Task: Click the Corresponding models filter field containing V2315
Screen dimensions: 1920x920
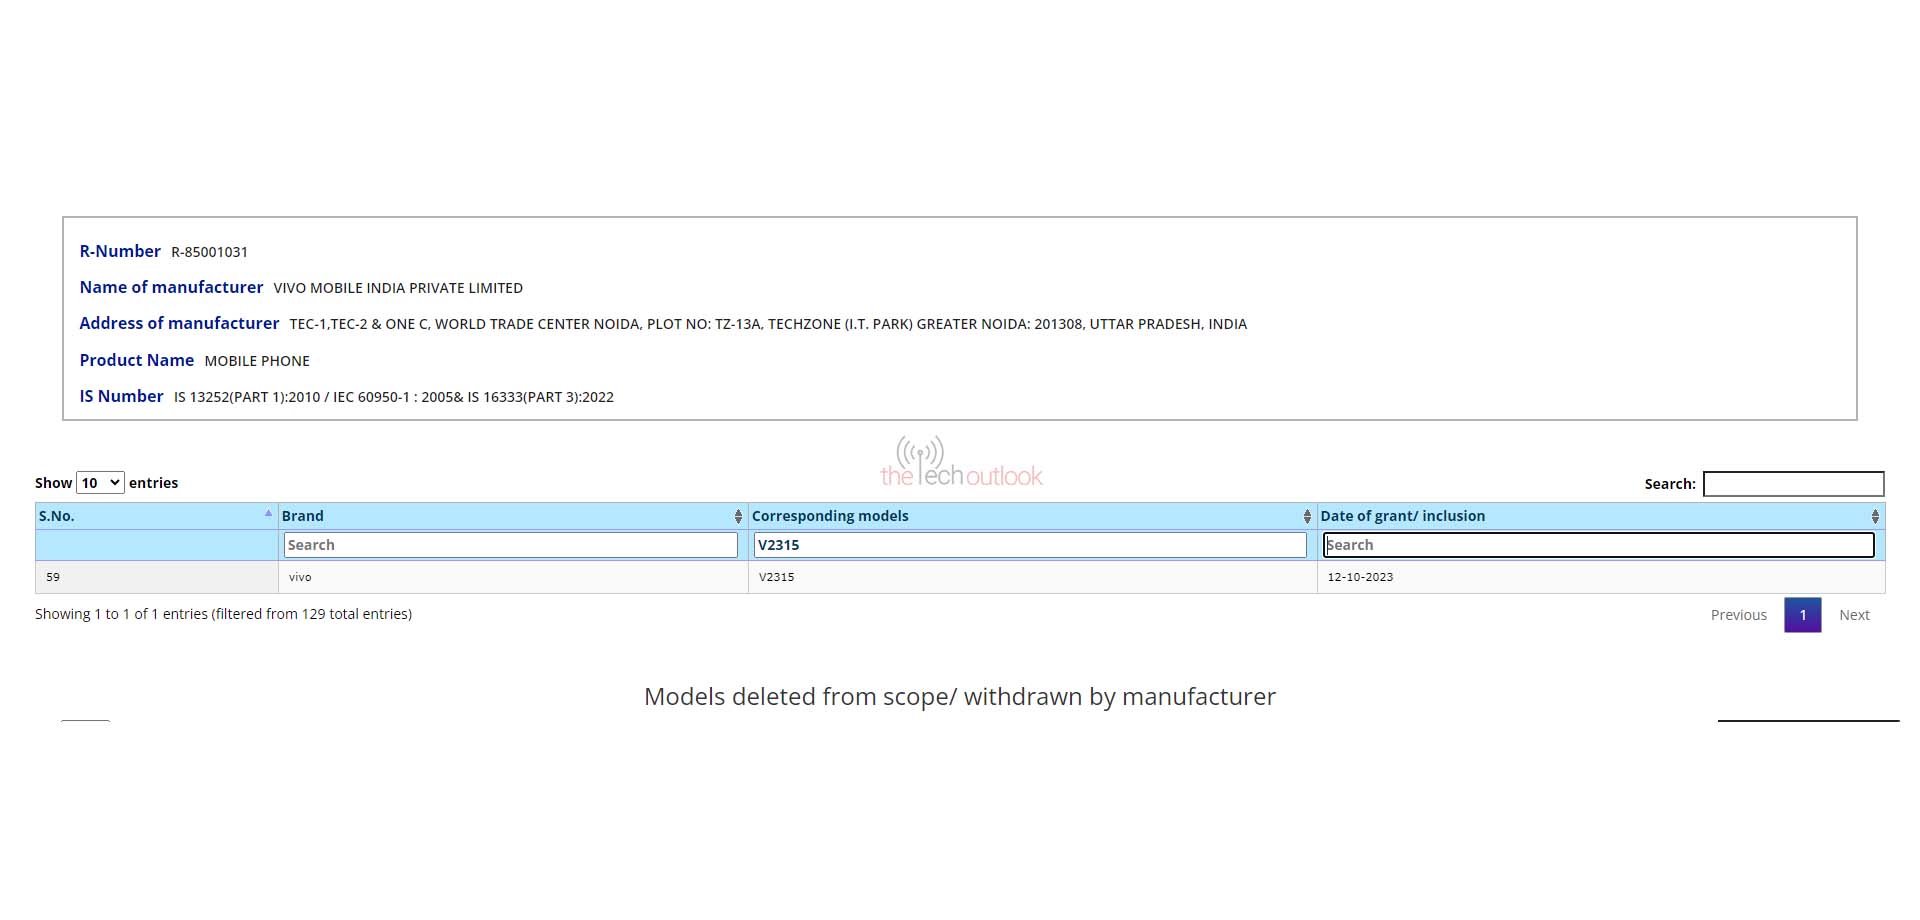Action: coord(1030,545)
